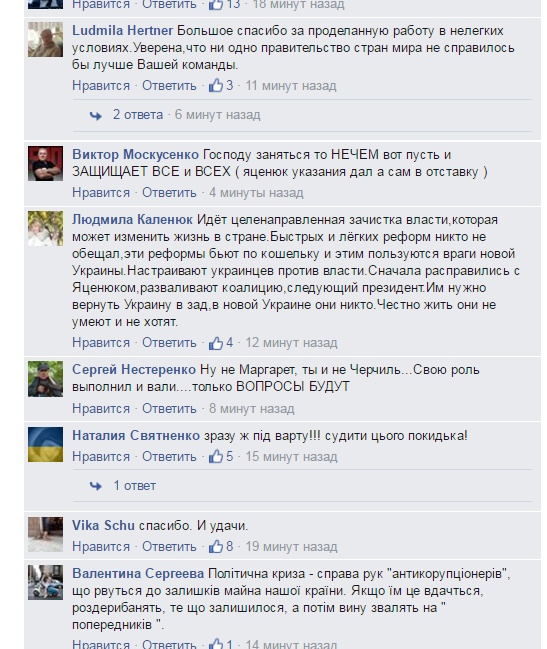
Task: Open Валентина Сергеева's profile name link
Action: tap(138, 573)
